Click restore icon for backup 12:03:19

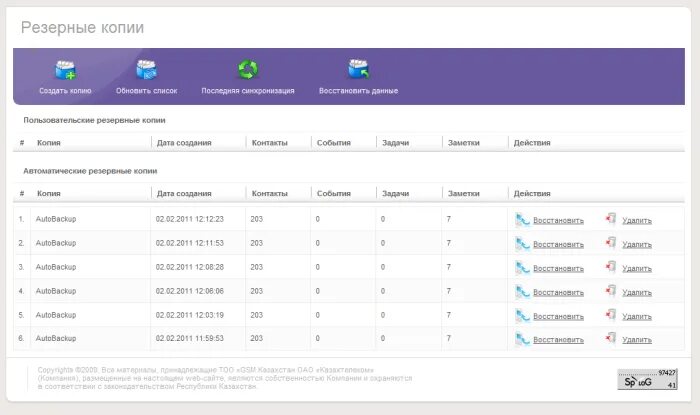(522, 315)
